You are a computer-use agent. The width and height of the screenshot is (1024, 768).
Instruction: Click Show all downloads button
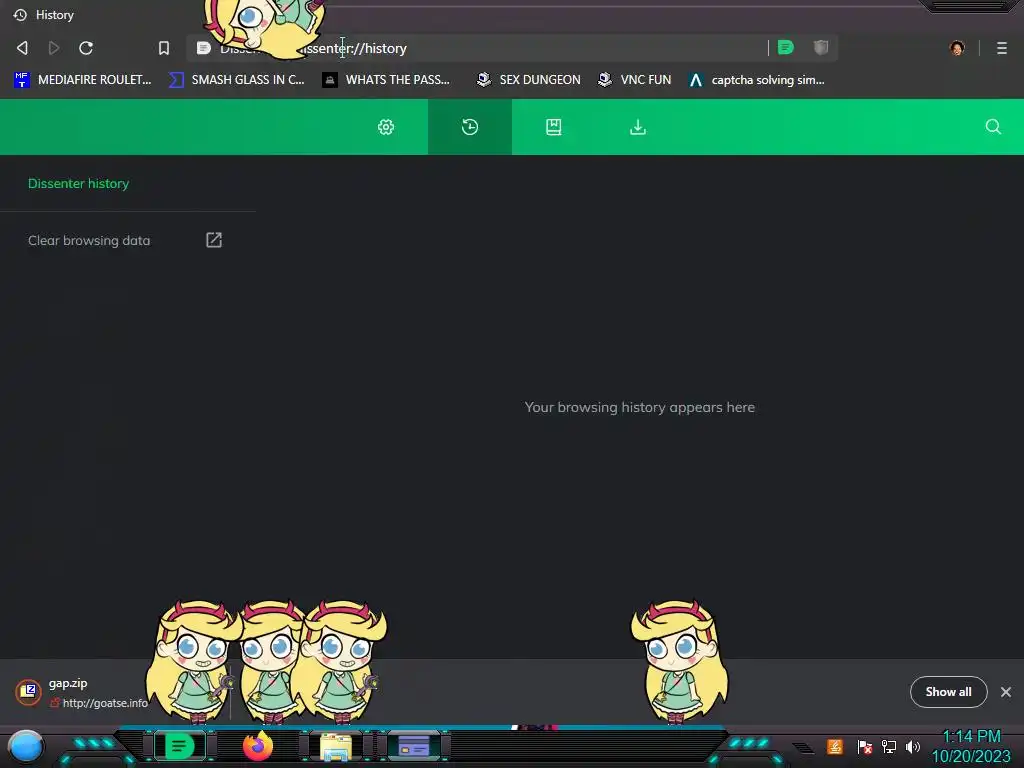(x=948, y=692)
